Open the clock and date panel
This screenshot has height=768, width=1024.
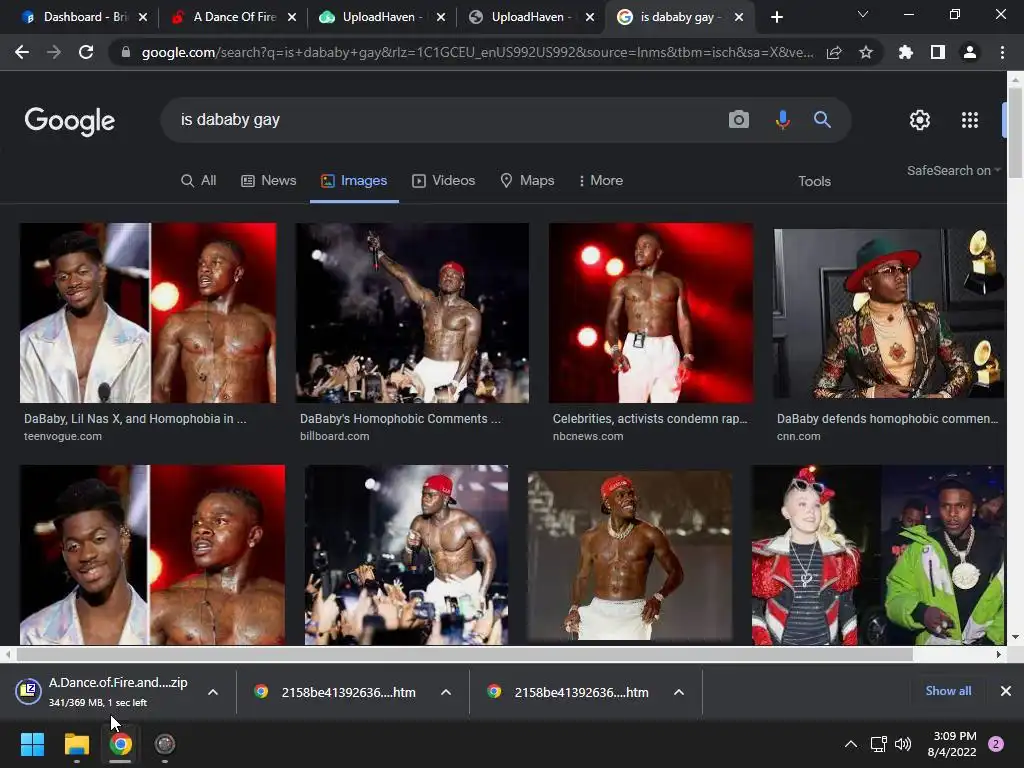tap(954, 744)
